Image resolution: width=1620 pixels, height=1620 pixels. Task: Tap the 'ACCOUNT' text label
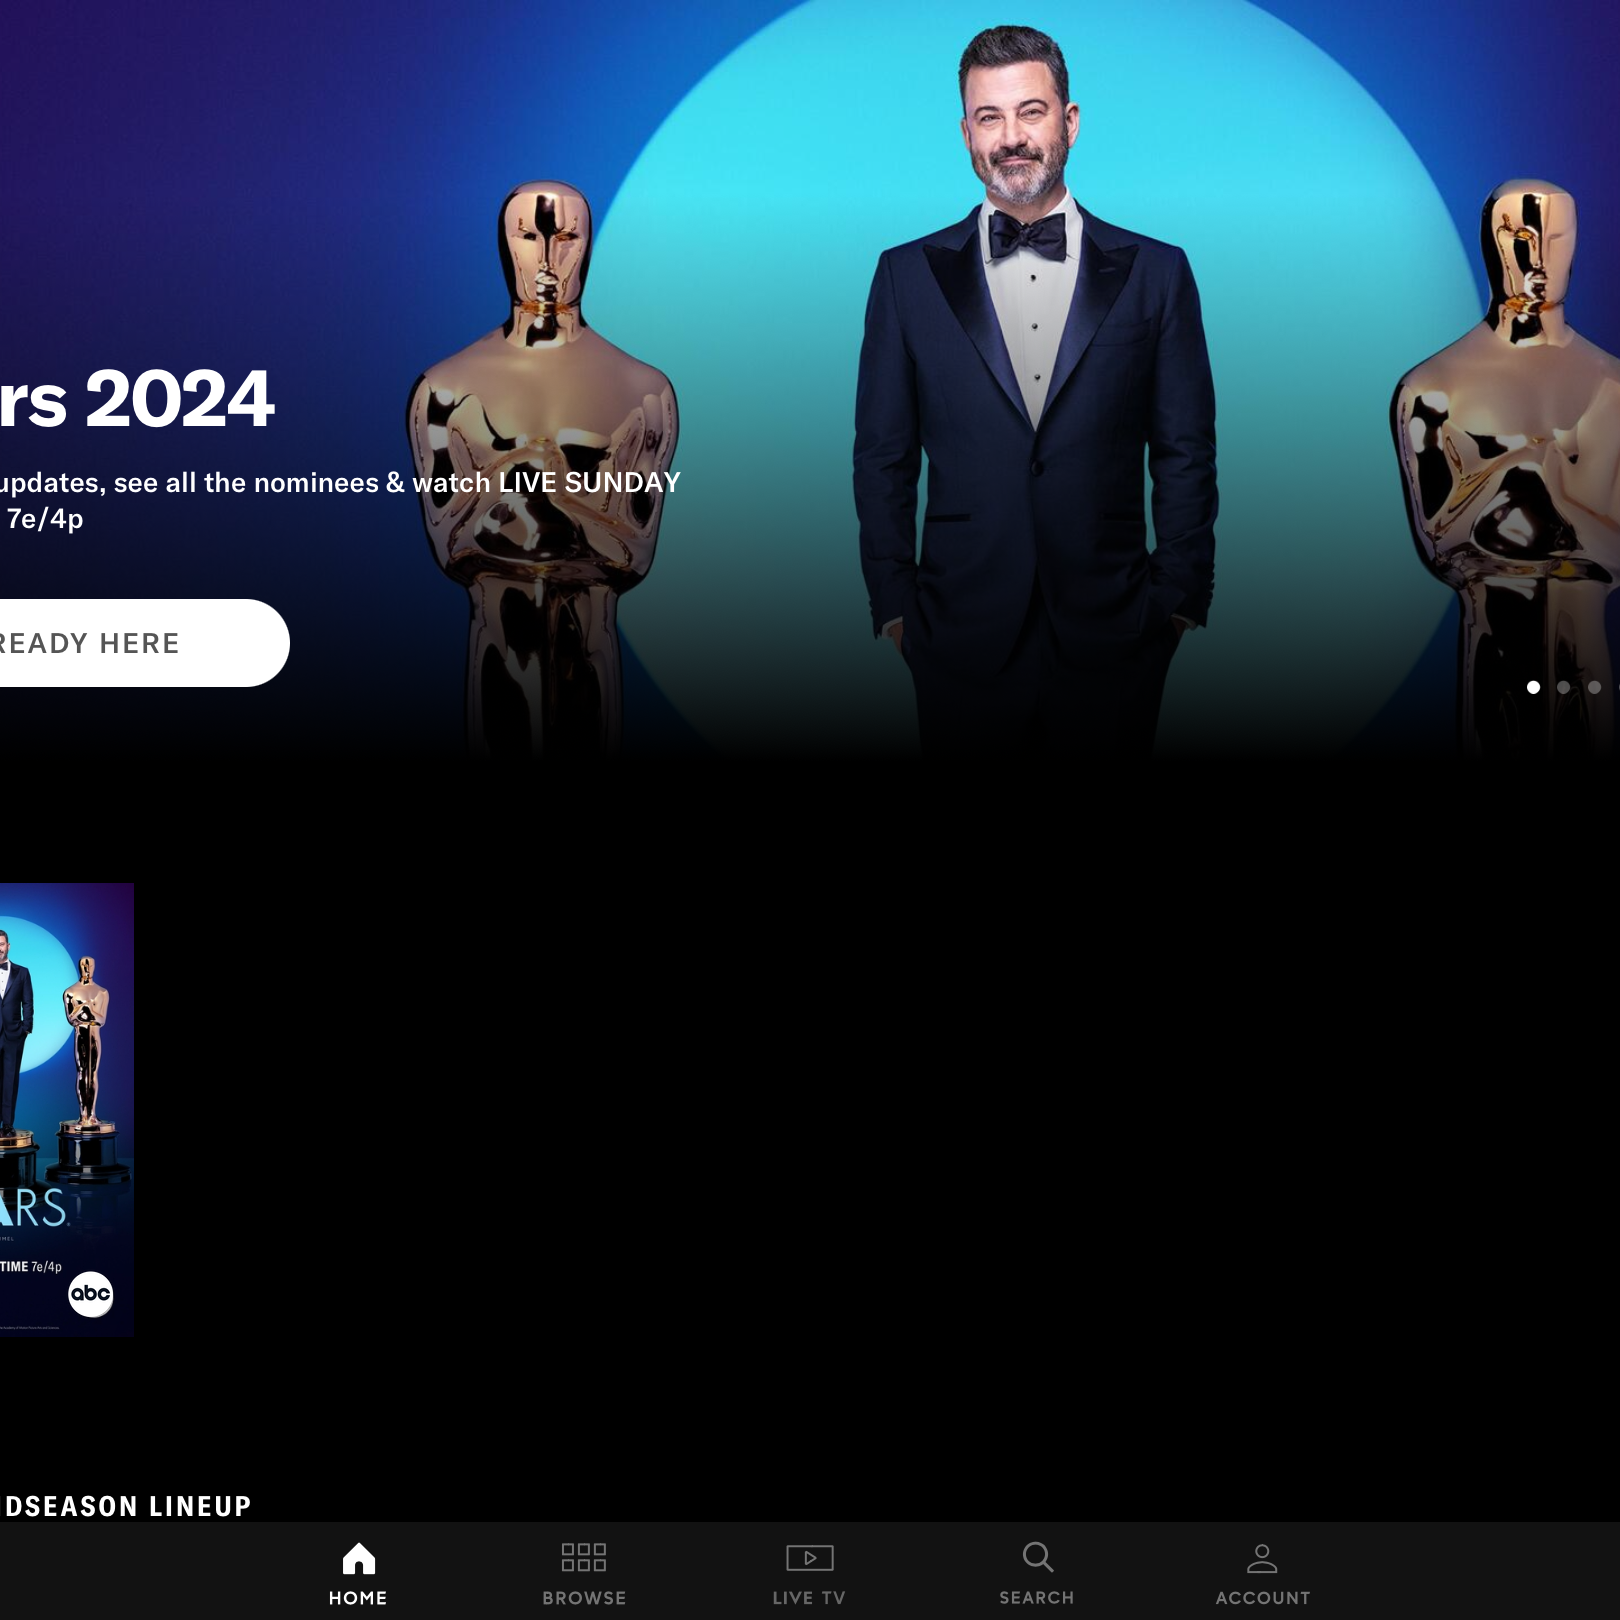pyautogui.click(x=1262, y=1598)
